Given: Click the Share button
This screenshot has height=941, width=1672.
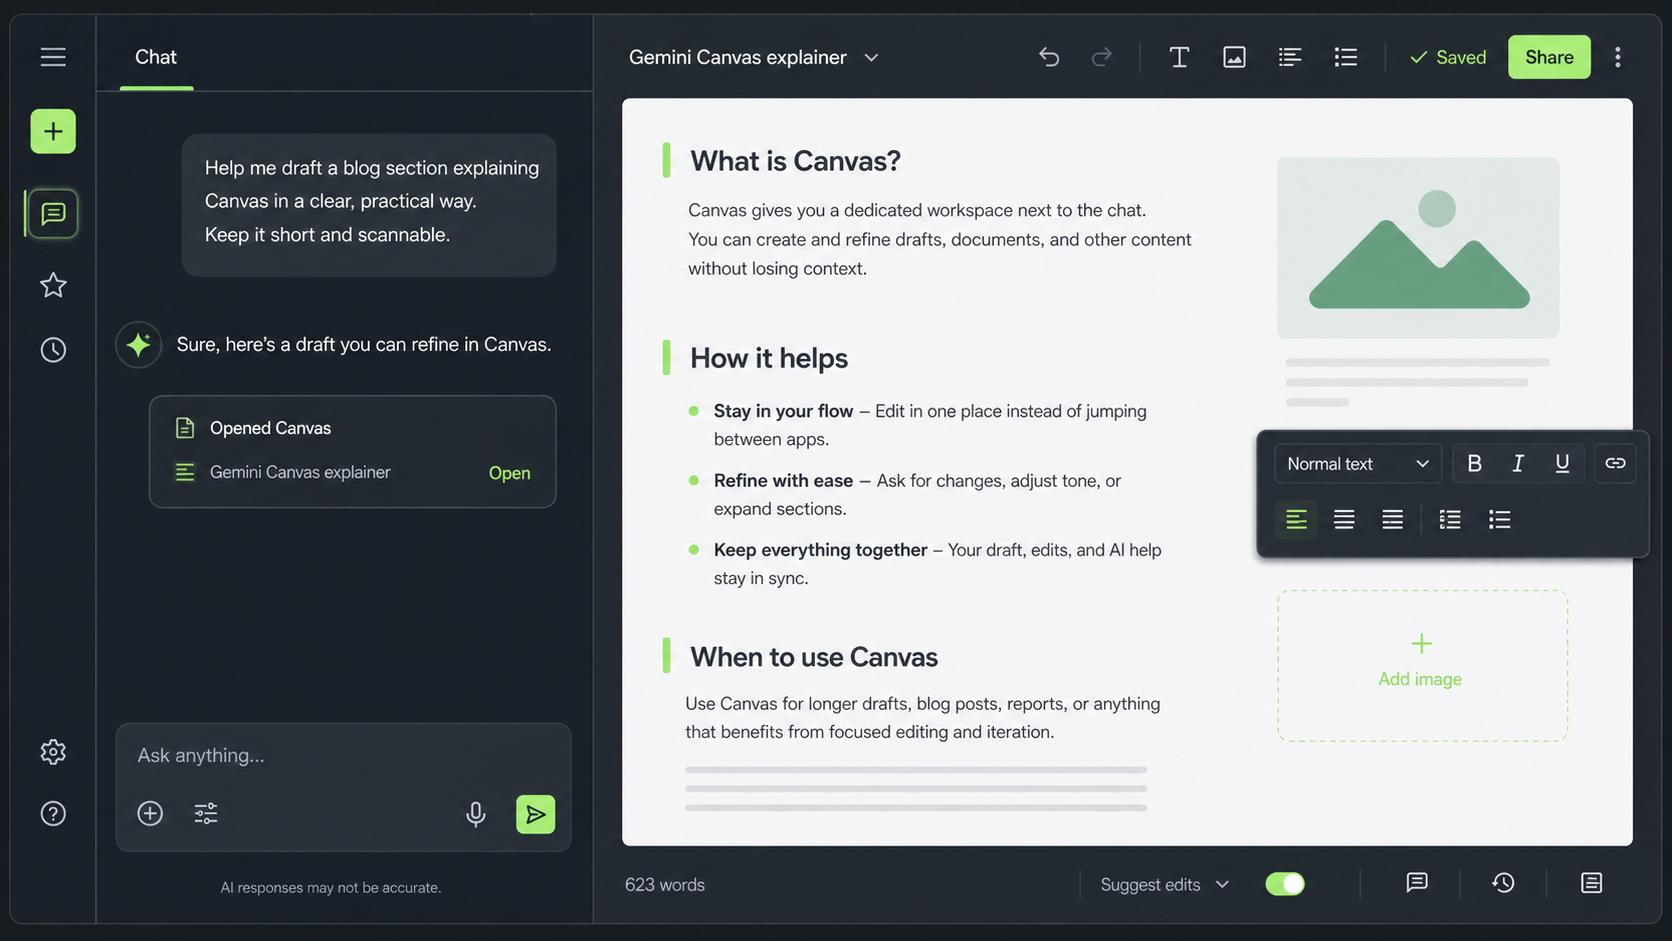Looking at the screenshot, I should coord(1549,57).
